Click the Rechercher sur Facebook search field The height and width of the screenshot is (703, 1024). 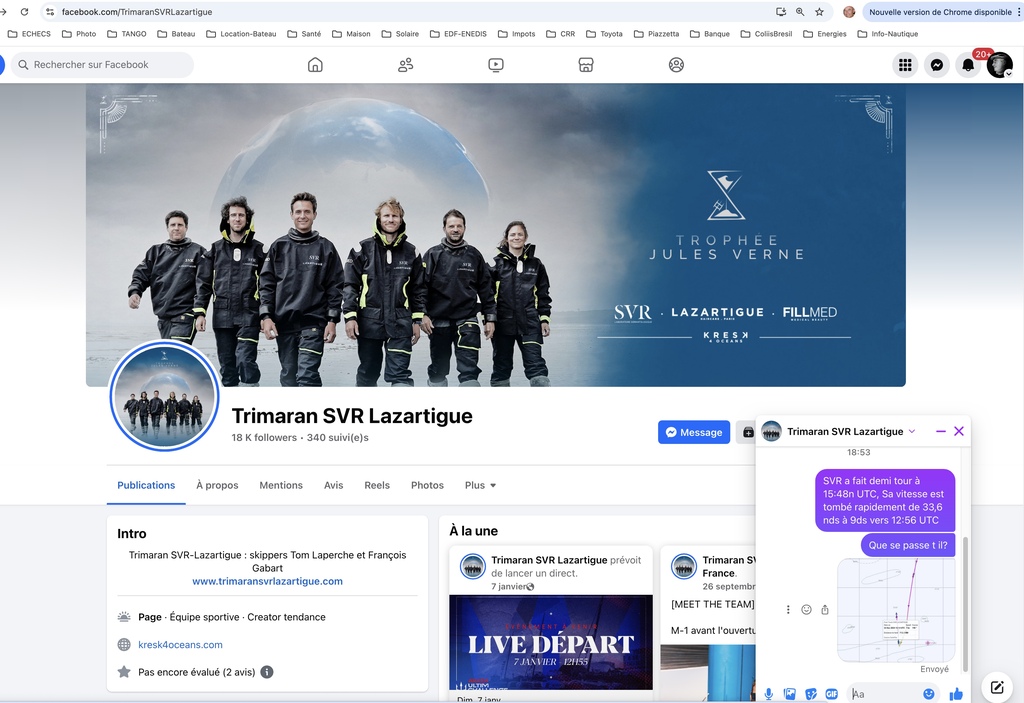[x=103, y=65]
